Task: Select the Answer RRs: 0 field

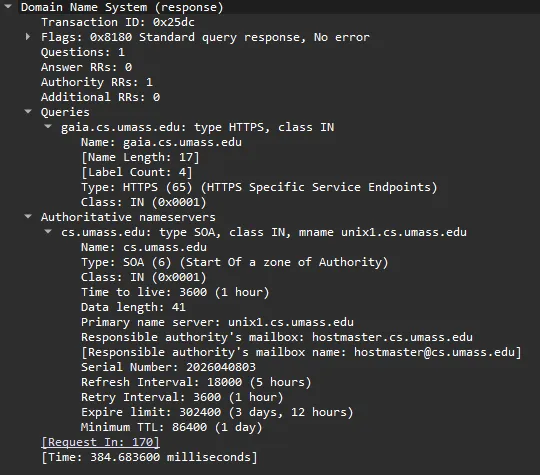Action: click(x=86, y=67)
